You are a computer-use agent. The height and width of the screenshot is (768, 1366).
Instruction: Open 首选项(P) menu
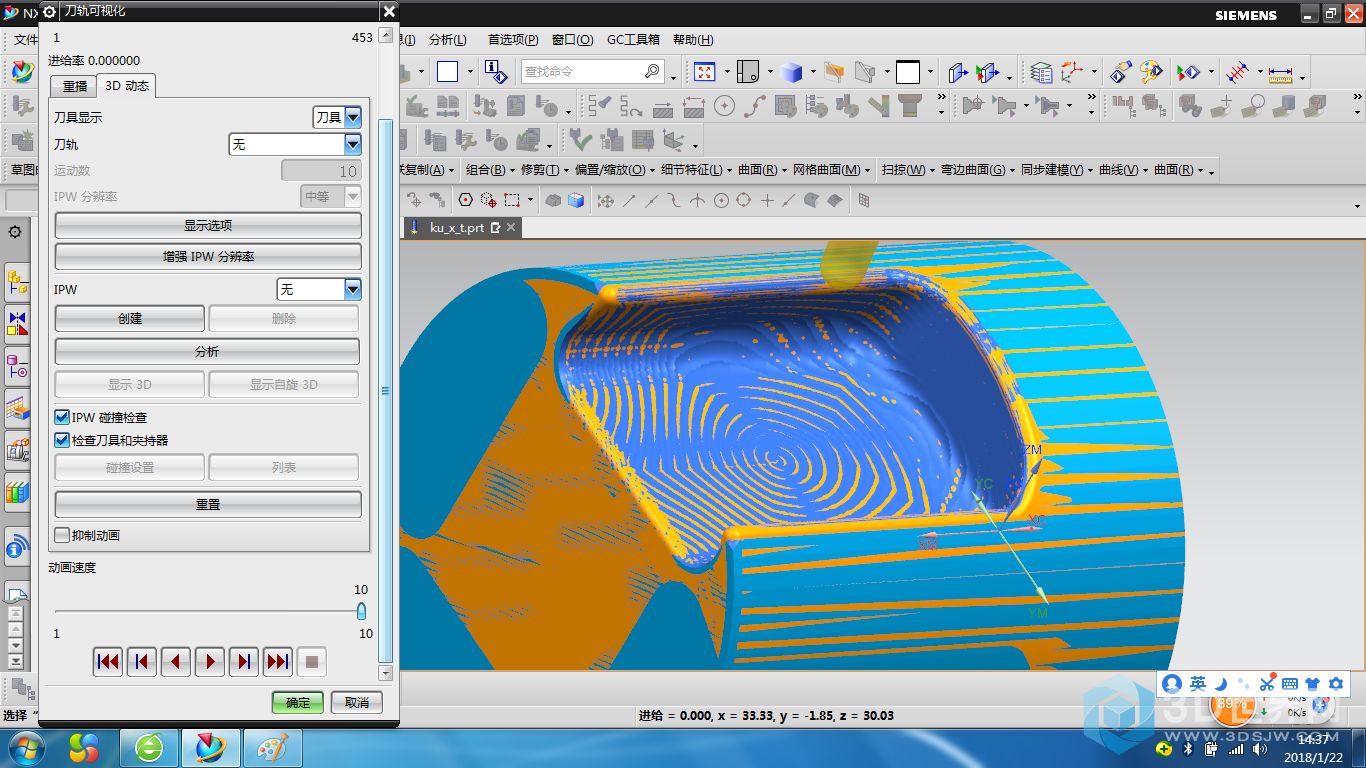[x=513, y=40]
